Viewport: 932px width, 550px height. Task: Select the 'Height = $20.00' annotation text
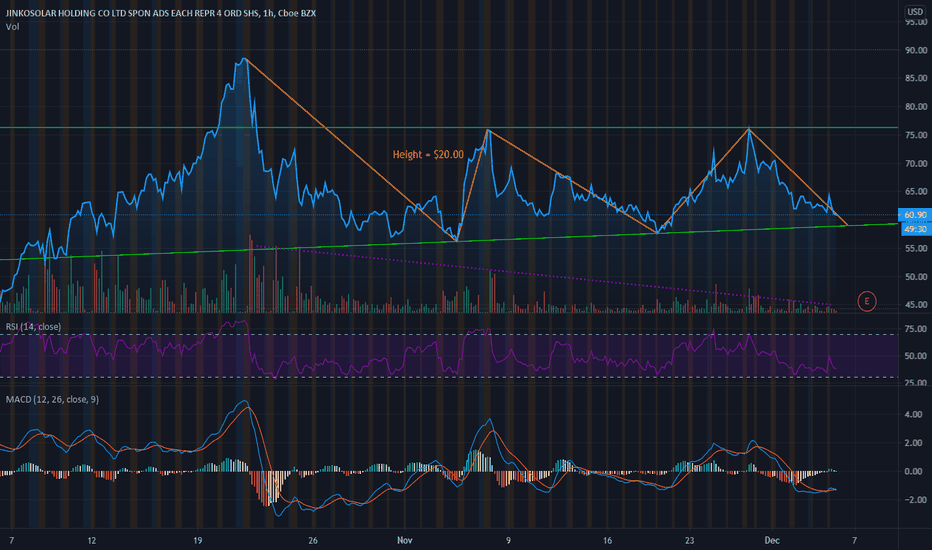point(428,155)
